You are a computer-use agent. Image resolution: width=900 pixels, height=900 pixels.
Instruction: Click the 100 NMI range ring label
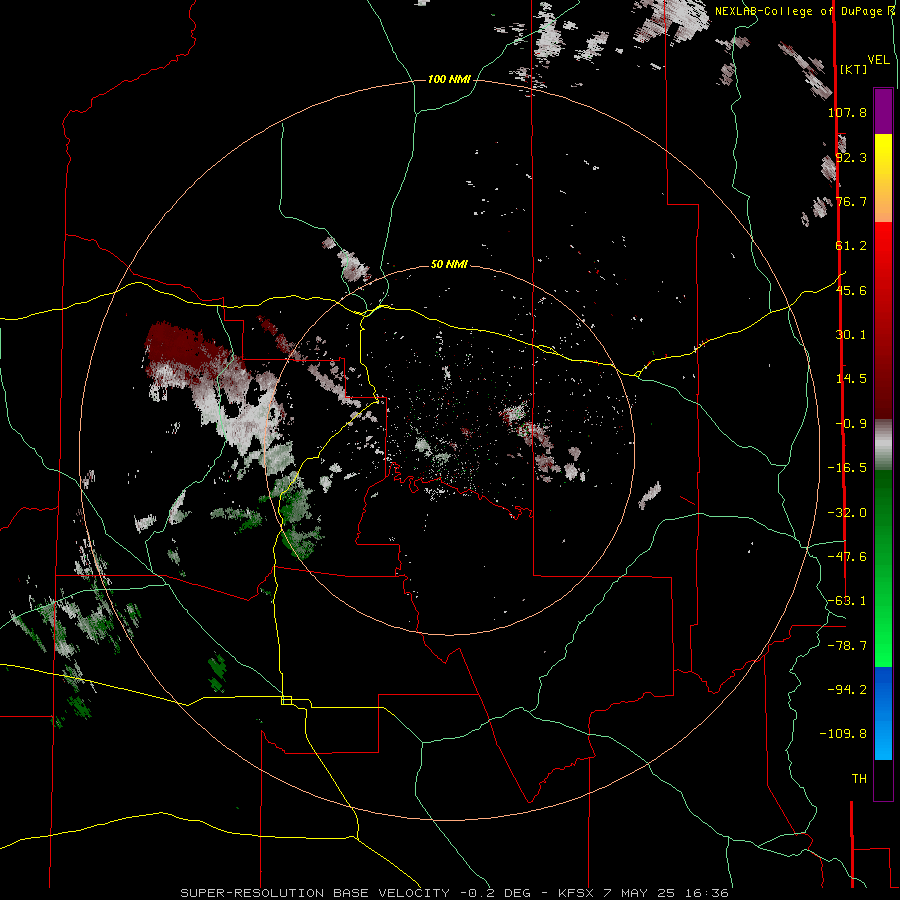pos(449,79)
